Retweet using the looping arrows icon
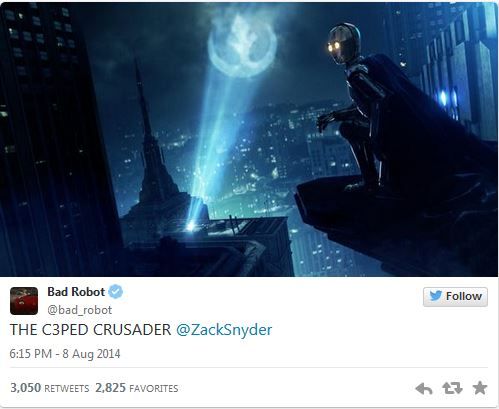This screenshot has height=409, width=499. pyautogui.click(x=452, y=388)
